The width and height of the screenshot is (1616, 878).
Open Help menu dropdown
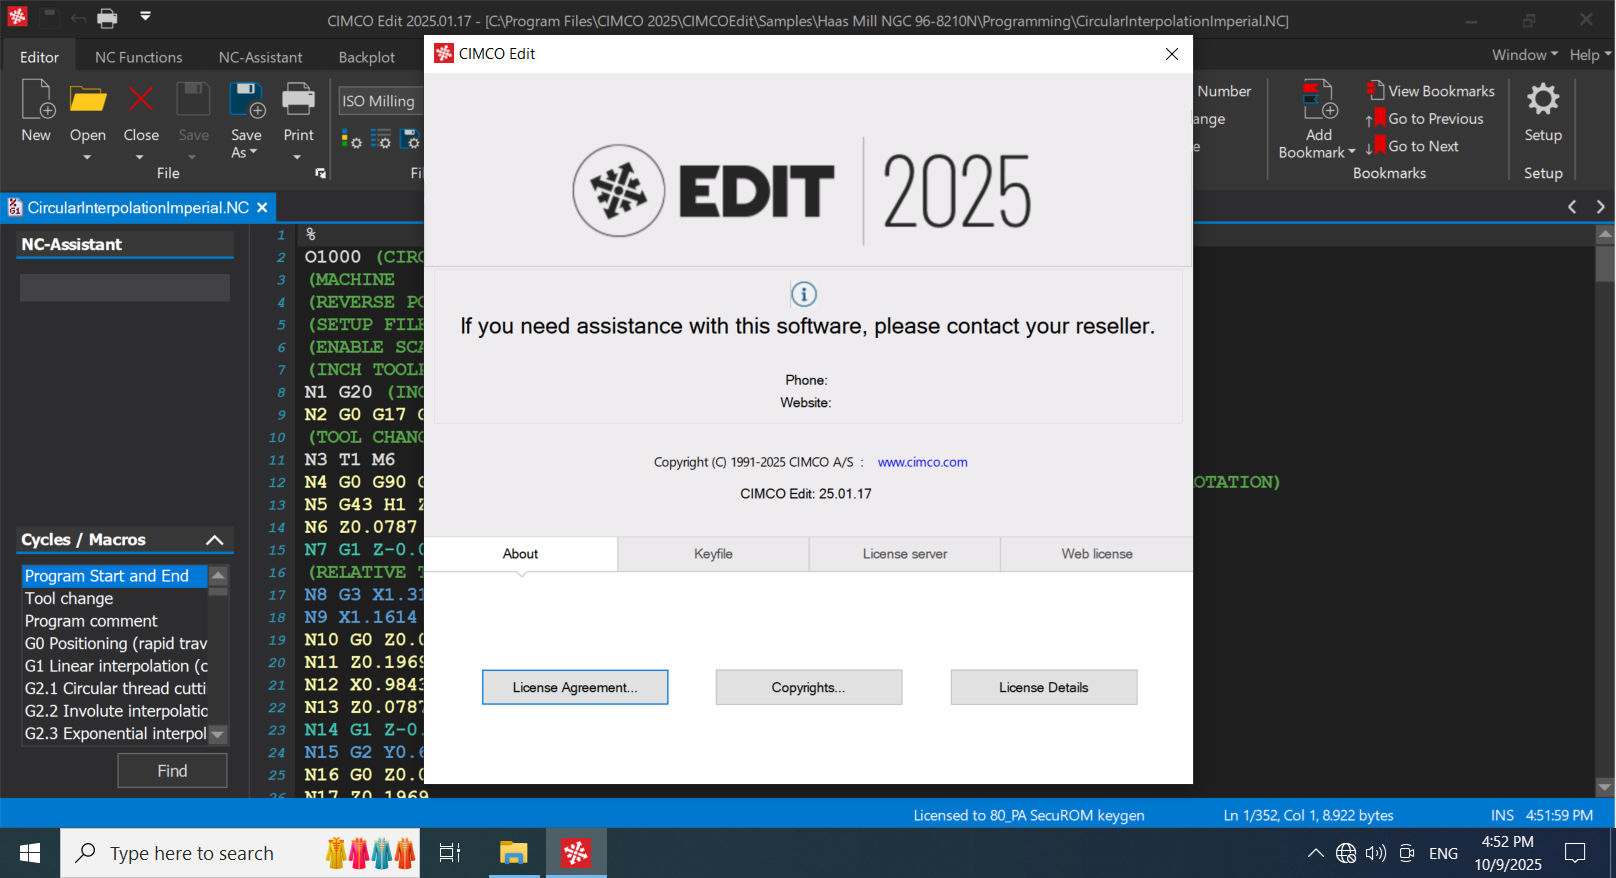[1589, 55]
